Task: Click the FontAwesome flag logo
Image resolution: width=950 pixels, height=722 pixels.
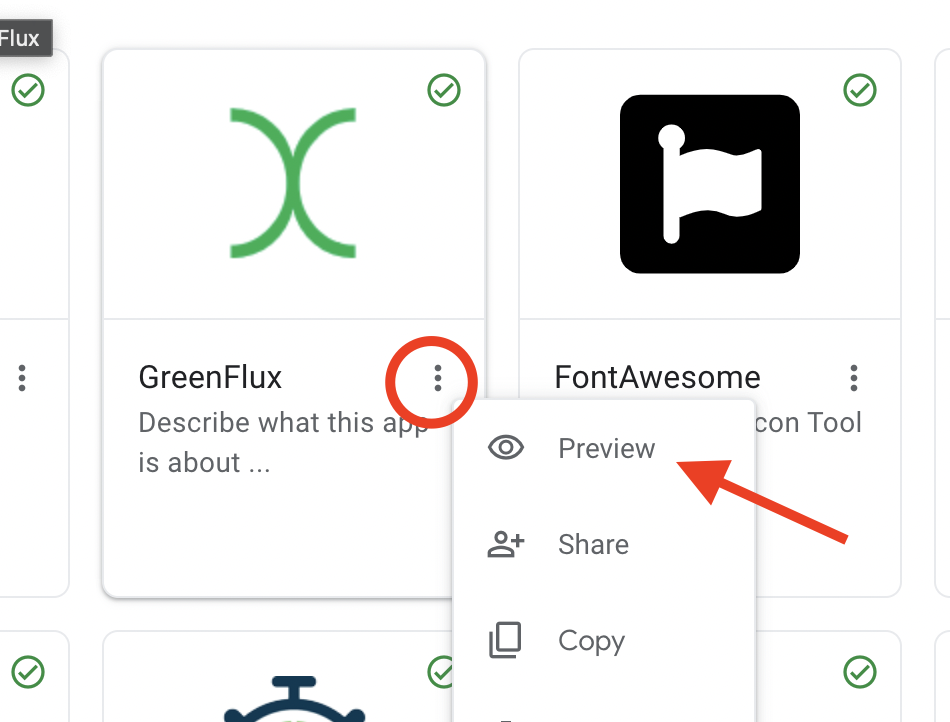Action: click(709, 184)
